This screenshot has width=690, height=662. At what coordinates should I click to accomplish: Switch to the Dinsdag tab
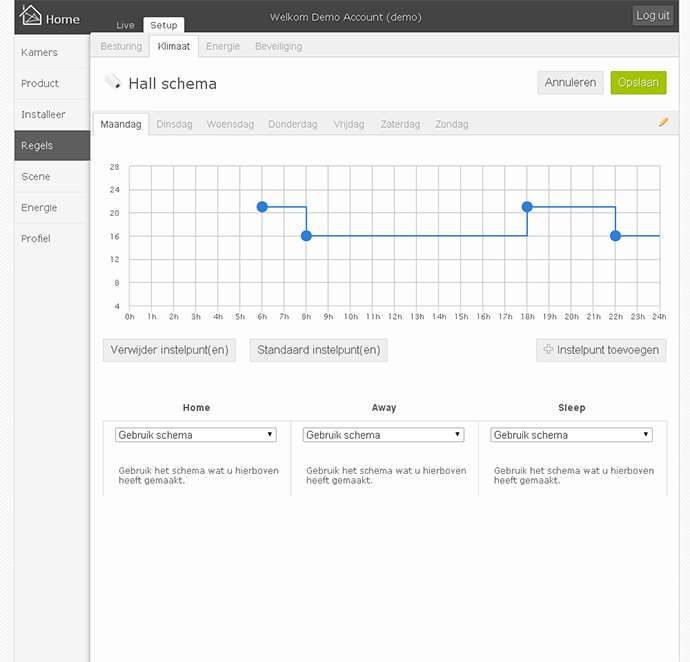[174, 124]
